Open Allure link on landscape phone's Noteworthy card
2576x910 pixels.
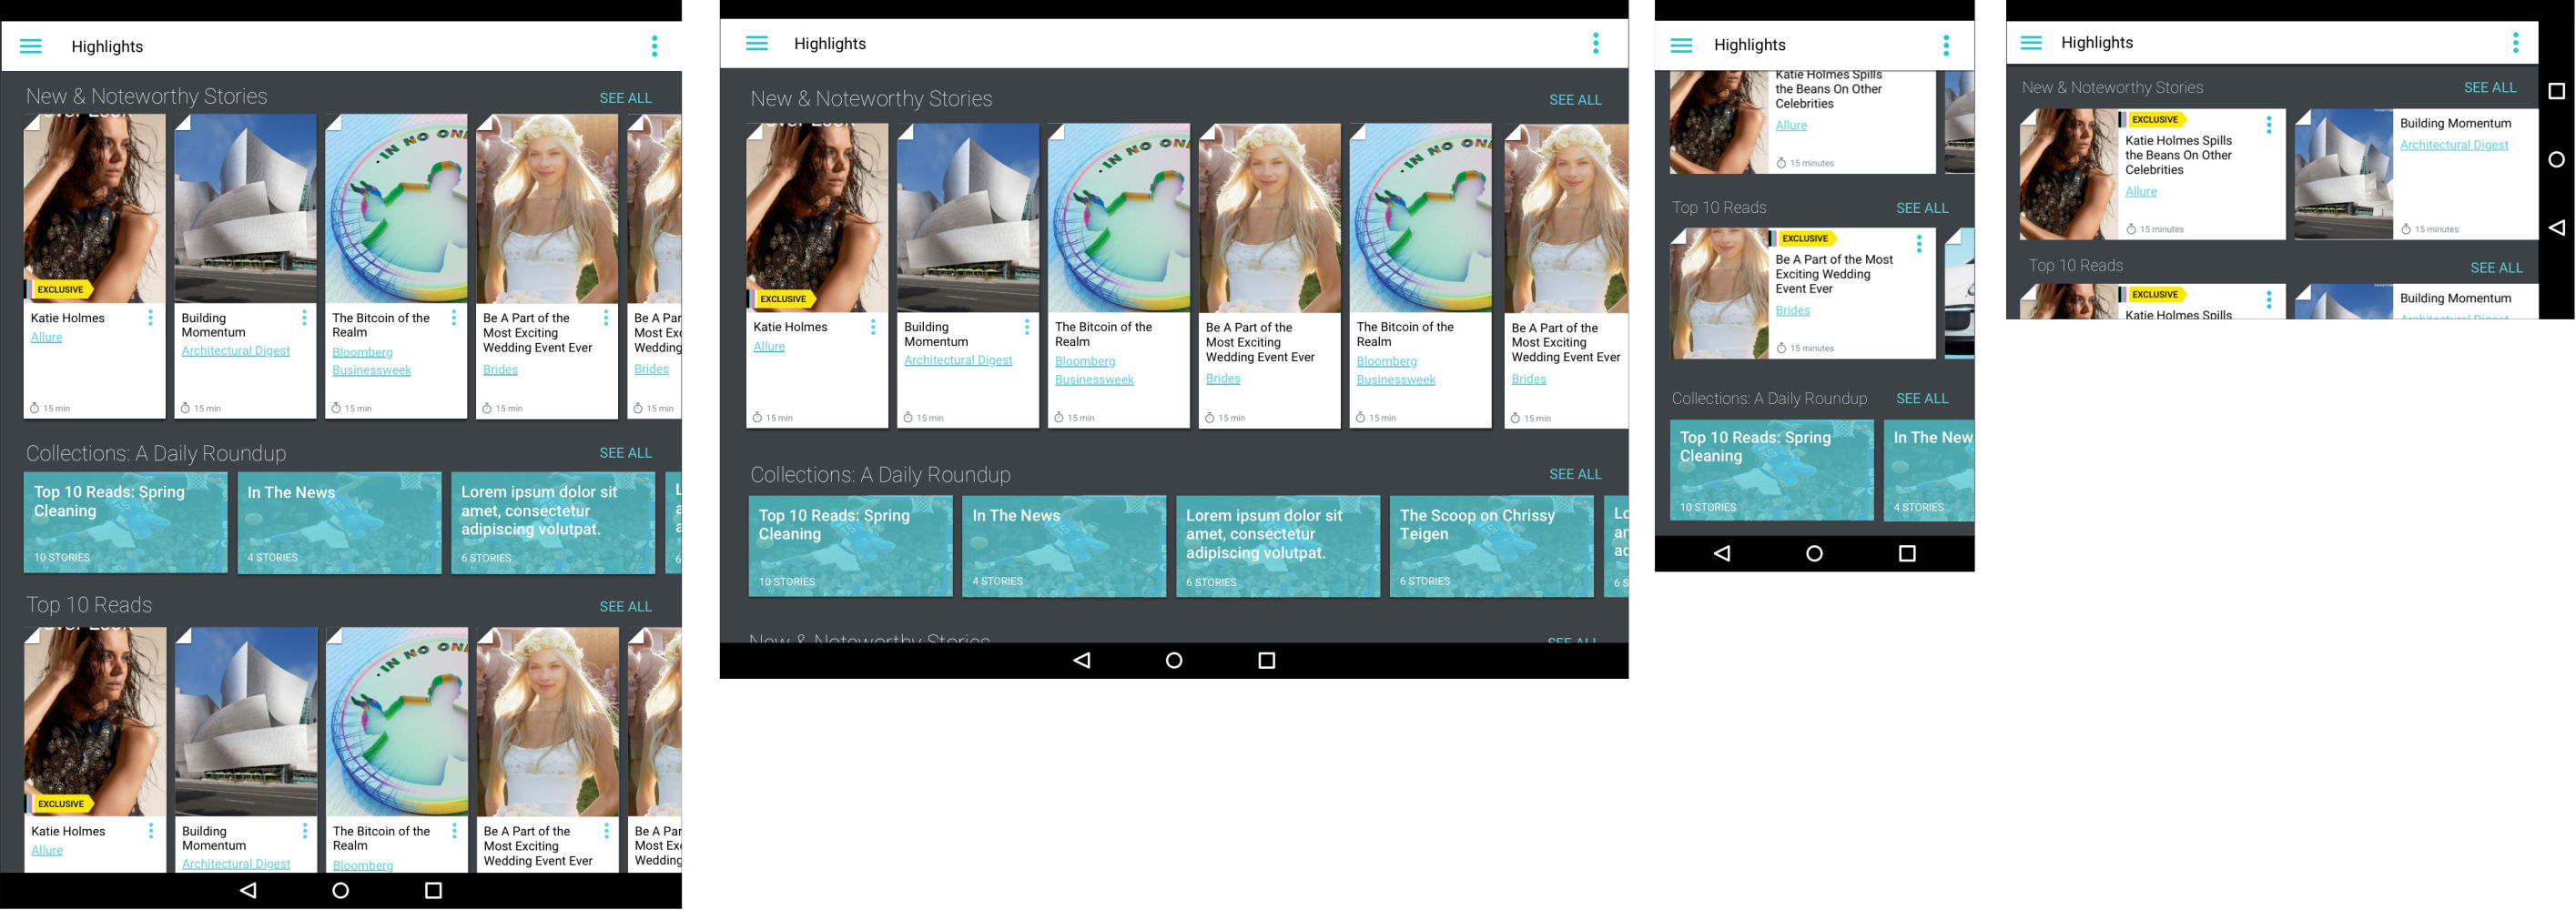2141,192
